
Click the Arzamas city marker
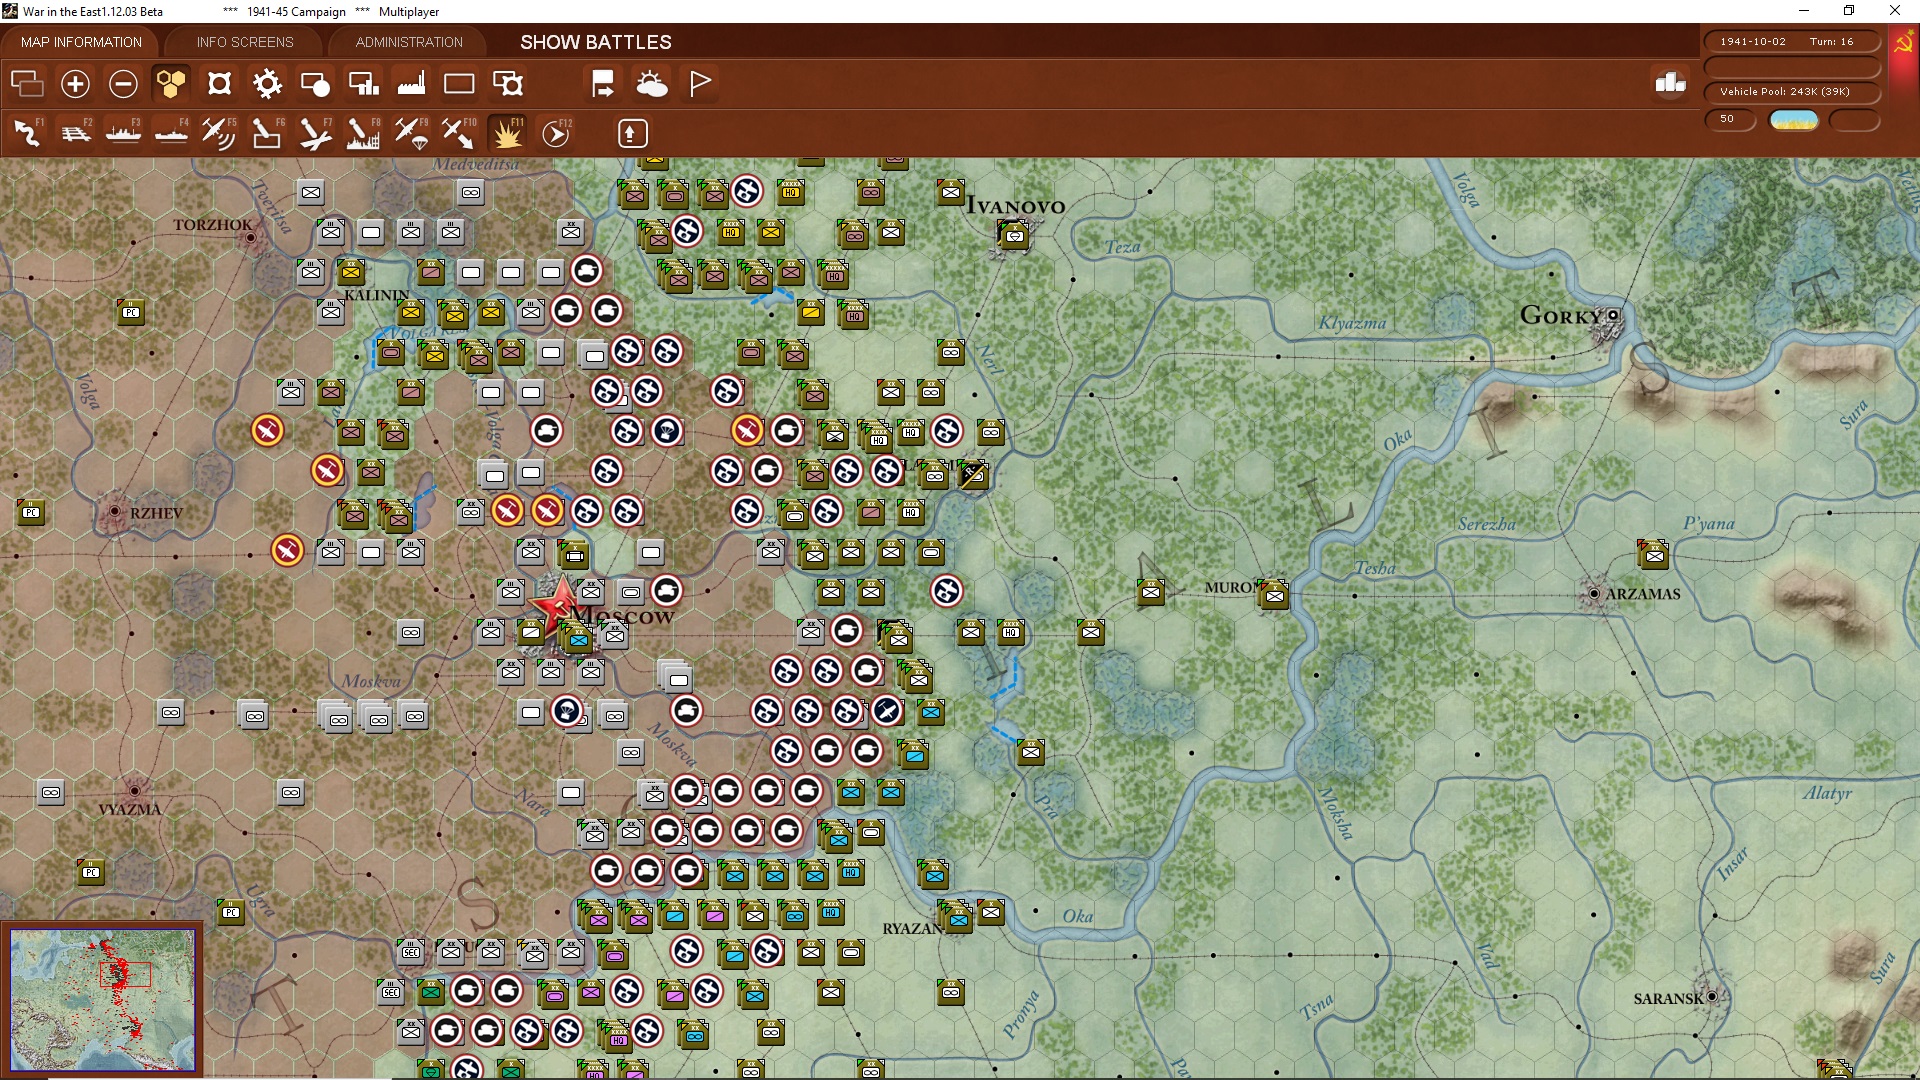pos(1594,594)
